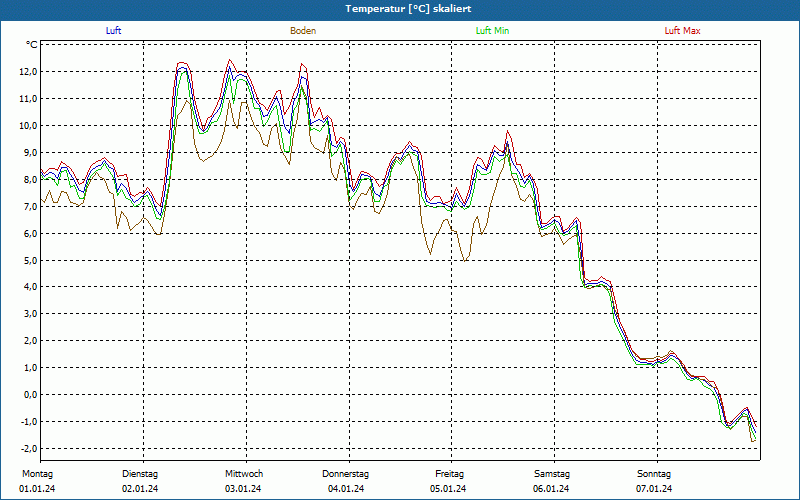The height and width of the screenshot is (500, 800).
Task: Click the 2,0 y-axis value
Action: 31,341
